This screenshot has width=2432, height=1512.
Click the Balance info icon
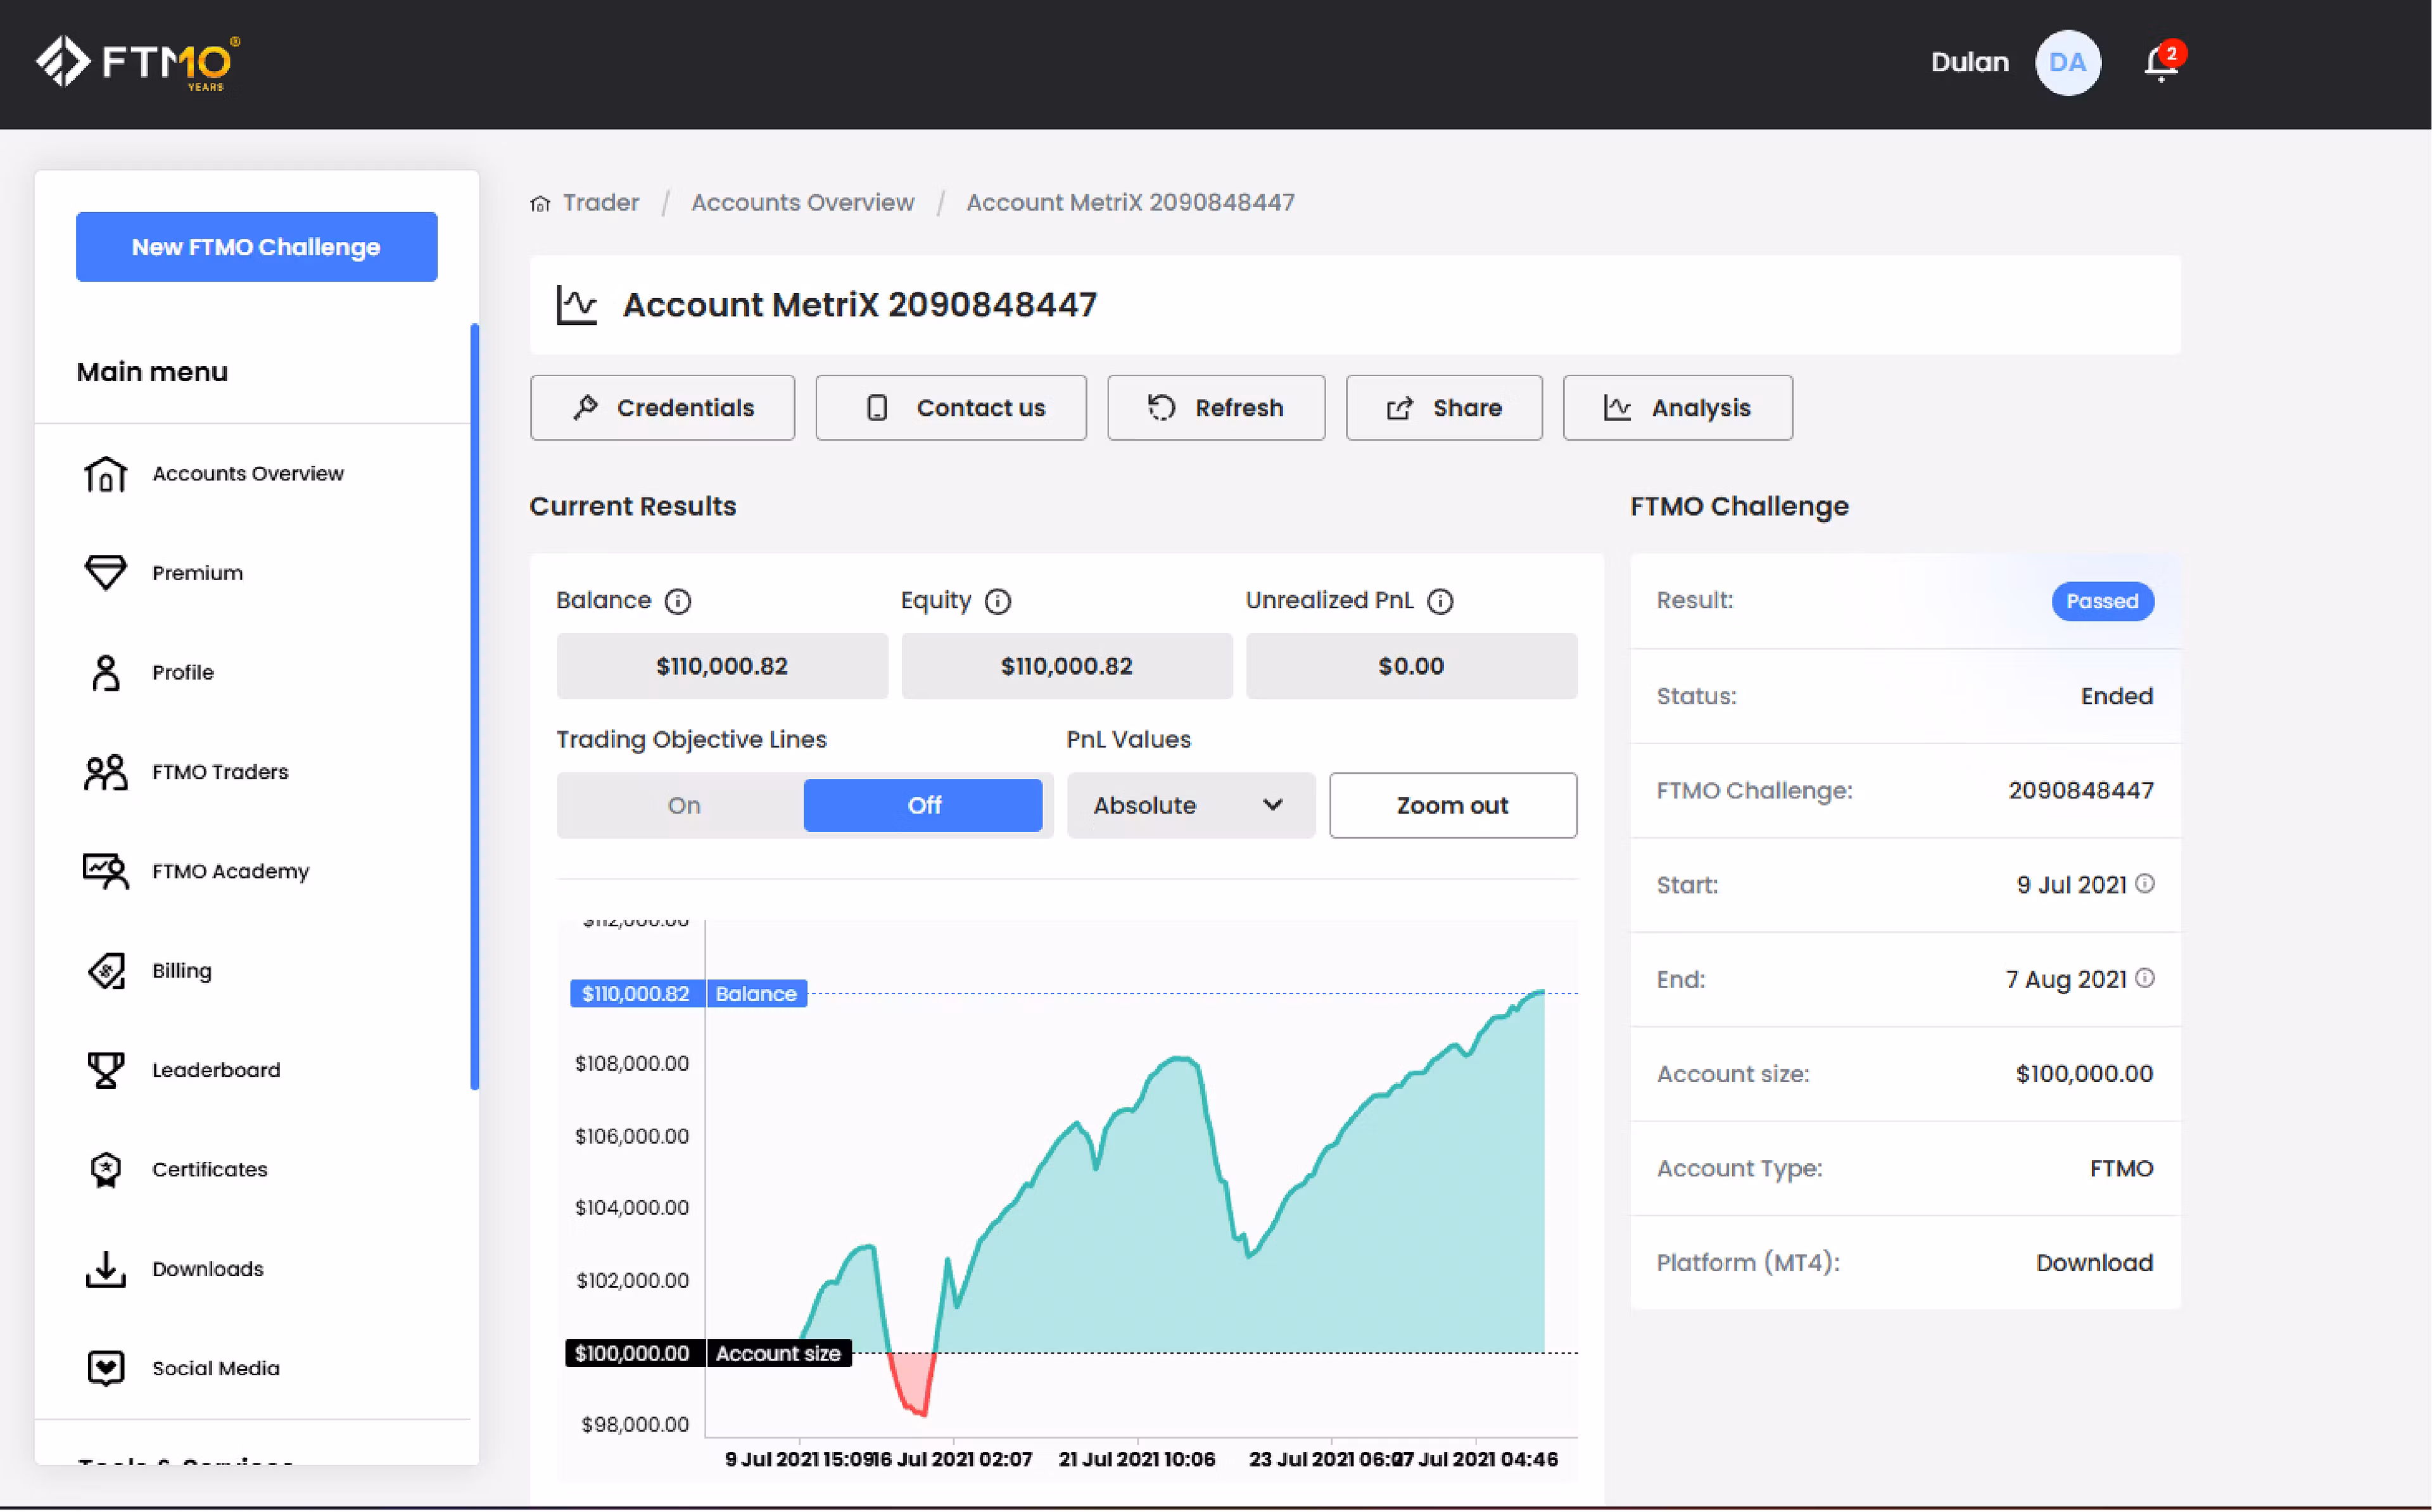678,601
